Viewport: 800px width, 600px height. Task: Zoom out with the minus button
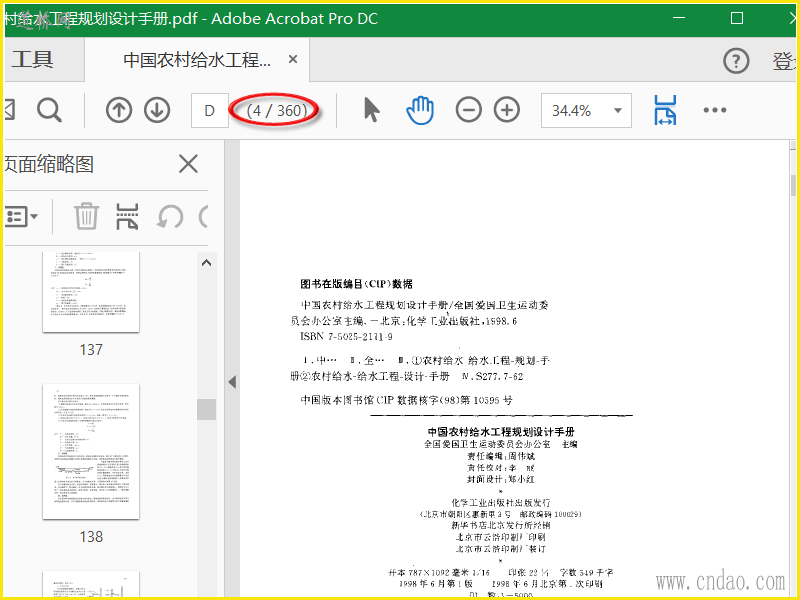pyautogui.click(x=468, y=110)
